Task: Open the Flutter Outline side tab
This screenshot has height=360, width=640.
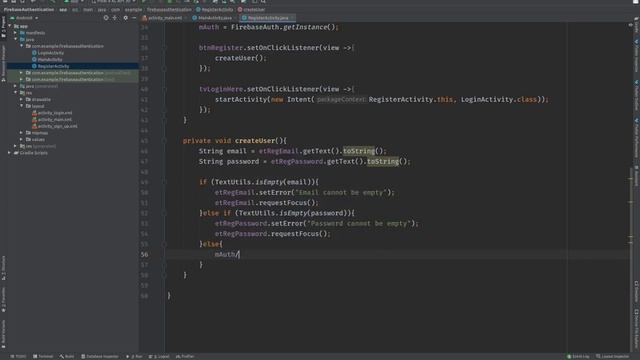Action: (636, 96)
